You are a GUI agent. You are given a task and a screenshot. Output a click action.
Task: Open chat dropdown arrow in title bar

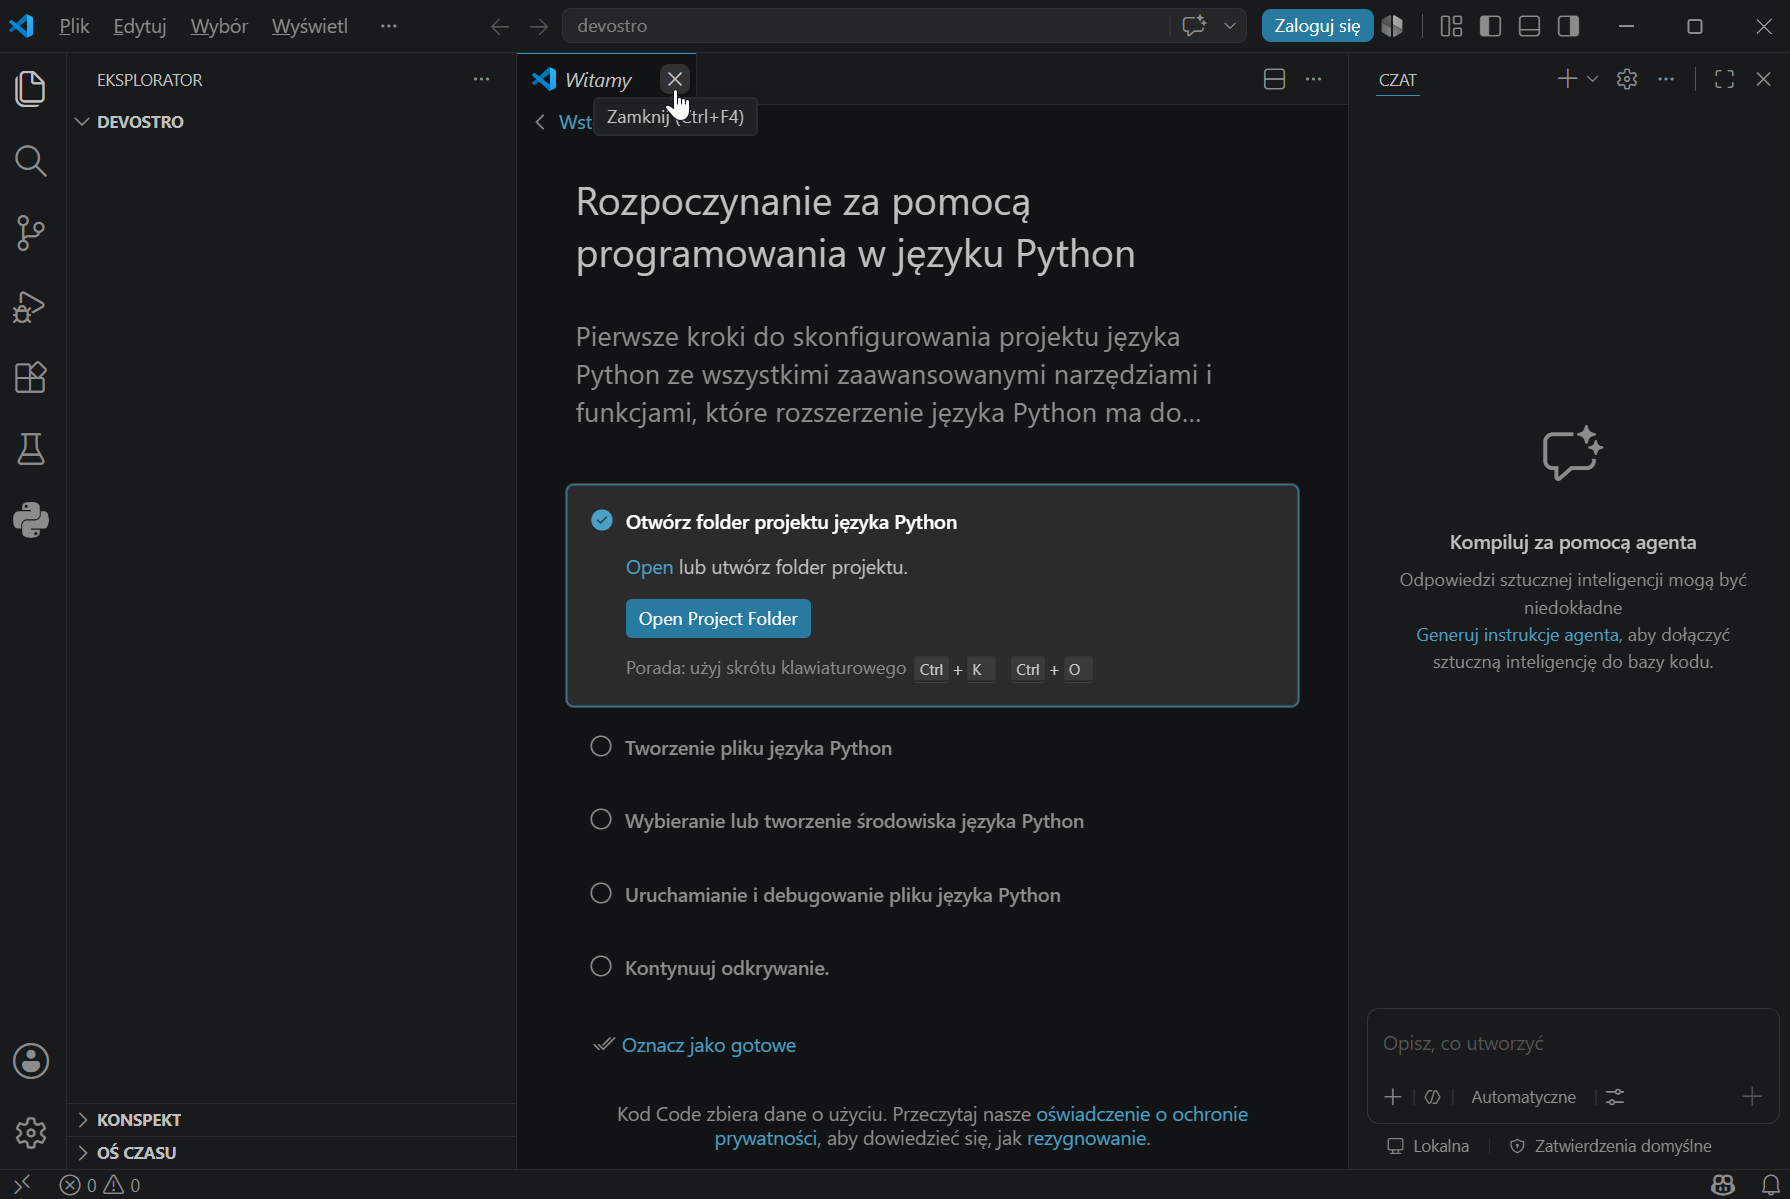click(x=1230, y=26)
